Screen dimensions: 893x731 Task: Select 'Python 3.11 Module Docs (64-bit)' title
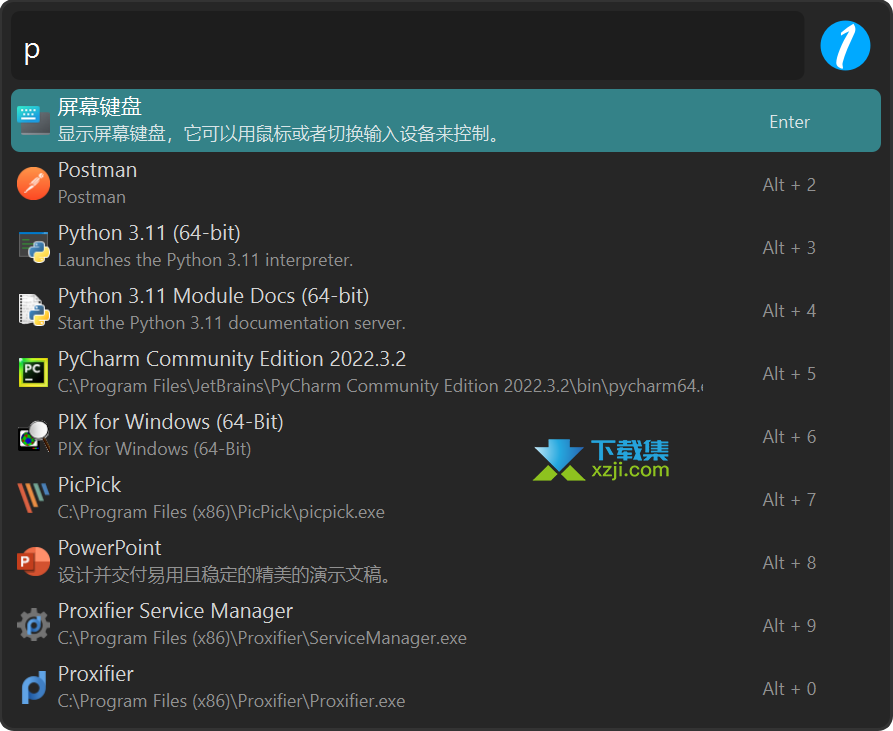point(214,297)
